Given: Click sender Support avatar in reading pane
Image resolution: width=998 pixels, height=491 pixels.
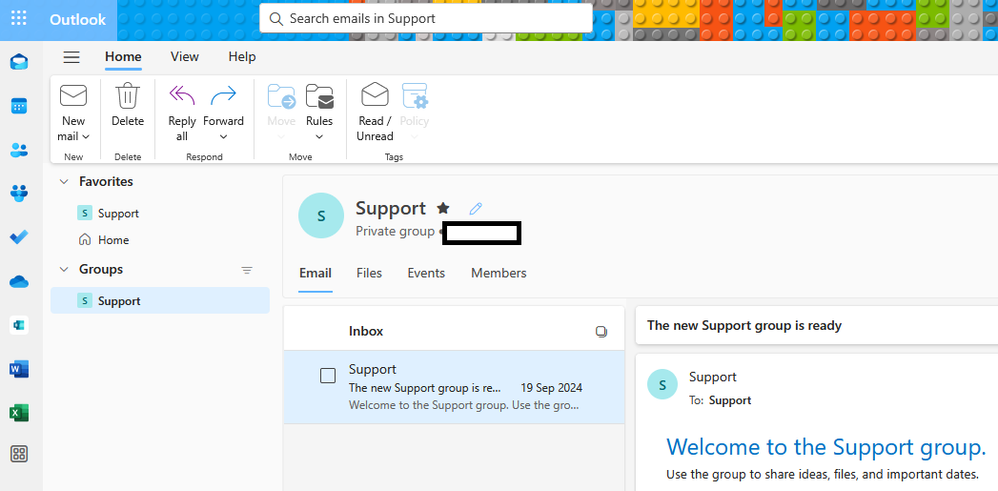Looking at the screenshot, I should [663, 385].
